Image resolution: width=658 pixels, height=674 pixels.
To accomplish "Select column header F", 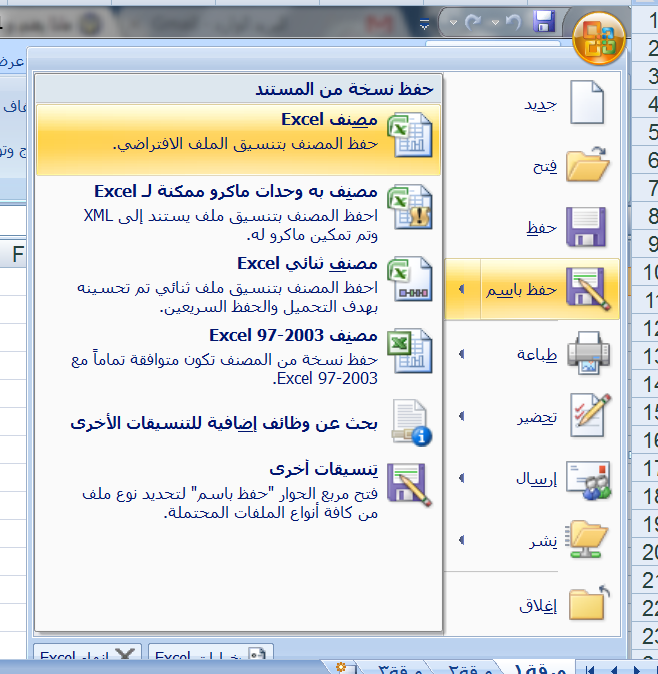I will [x=14, y=254].
